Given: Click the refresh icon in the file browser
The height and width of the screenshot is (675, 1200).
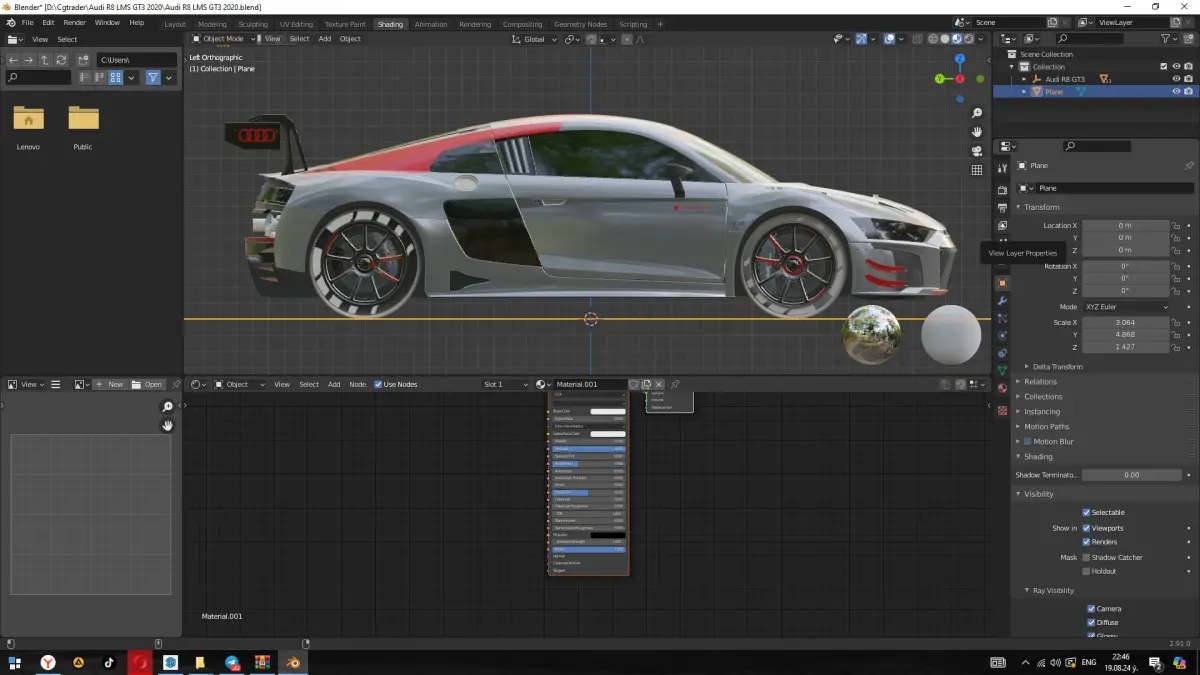Looking at the screenshot, I should (63, 60).
